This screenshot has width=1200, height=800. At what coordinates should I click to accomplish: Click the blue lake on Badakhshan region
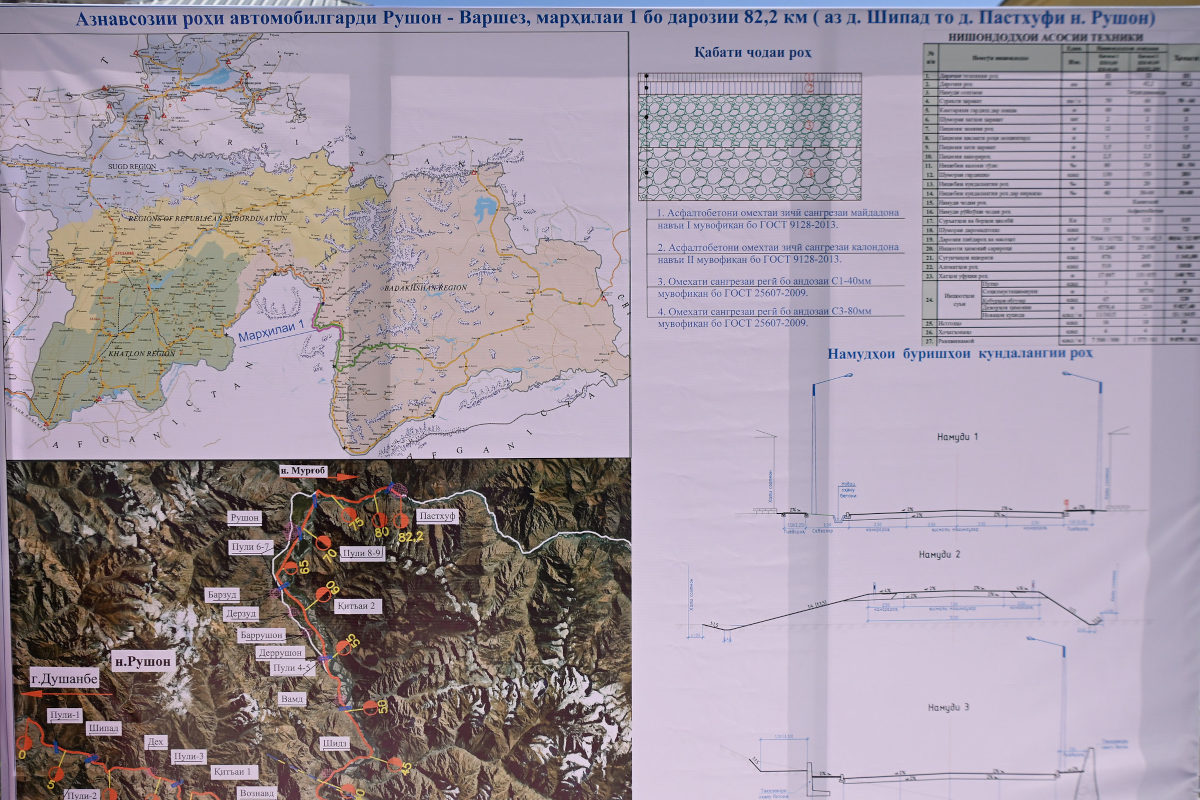coord(484,210)
